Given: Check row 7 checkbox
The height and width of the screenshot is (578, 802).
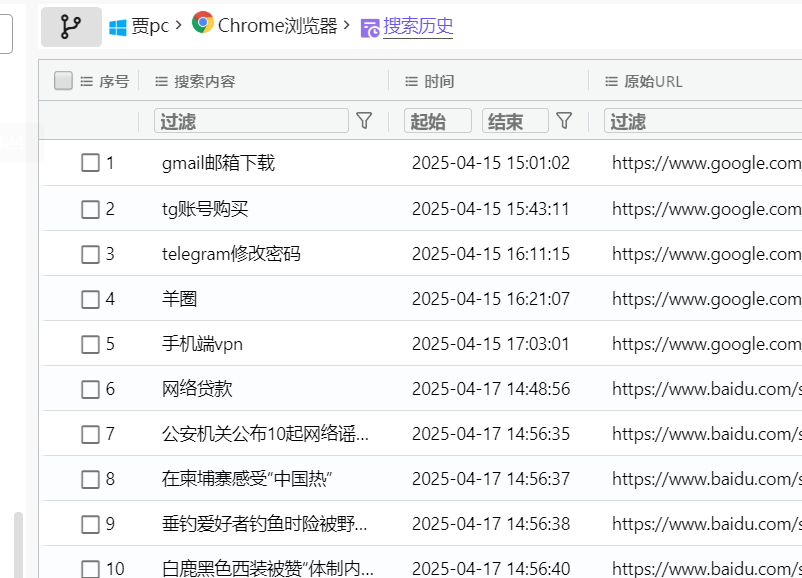Looking at the screenshot, I should point(91,434).
